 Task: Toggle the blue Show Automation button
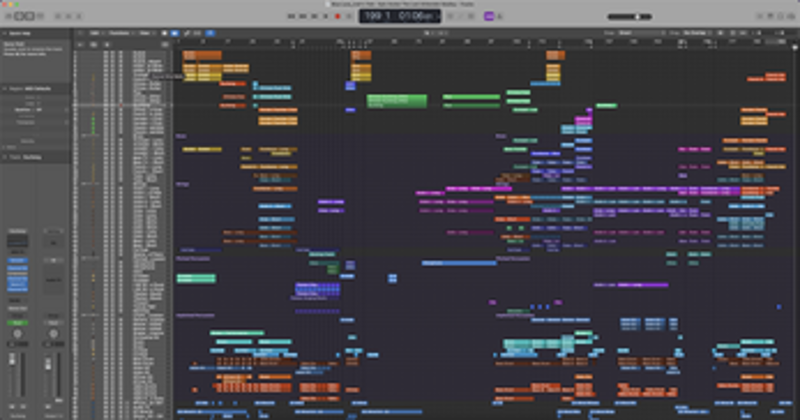point(175,33)
